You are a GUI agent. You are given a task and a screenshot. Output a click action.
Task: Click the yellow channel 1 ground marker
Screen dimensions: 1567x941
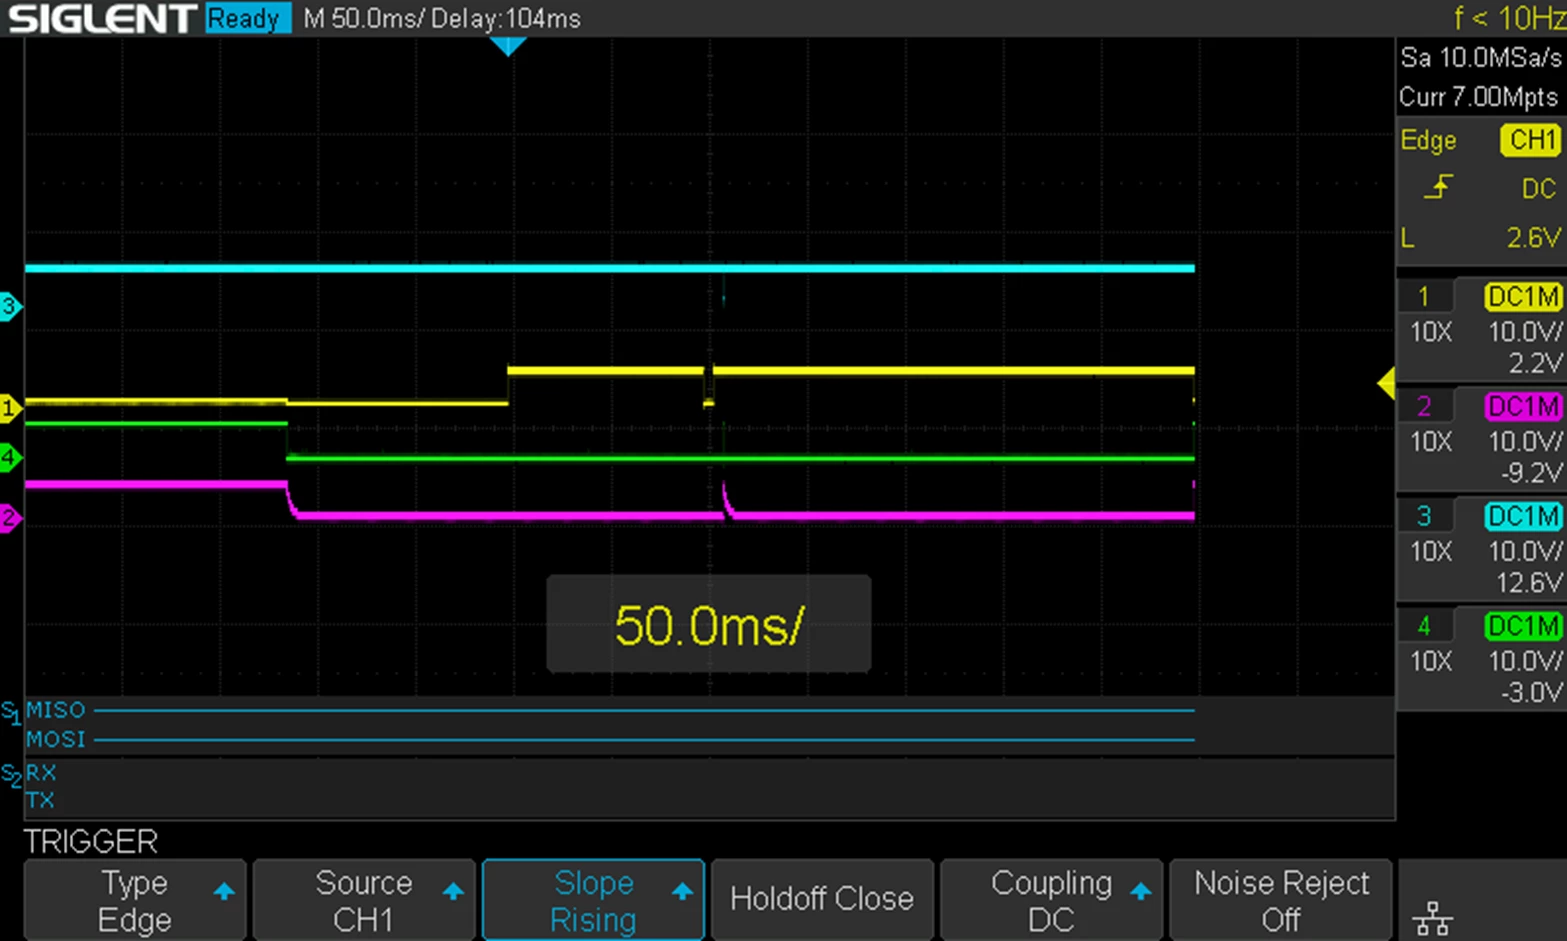(x=10, y=408)
